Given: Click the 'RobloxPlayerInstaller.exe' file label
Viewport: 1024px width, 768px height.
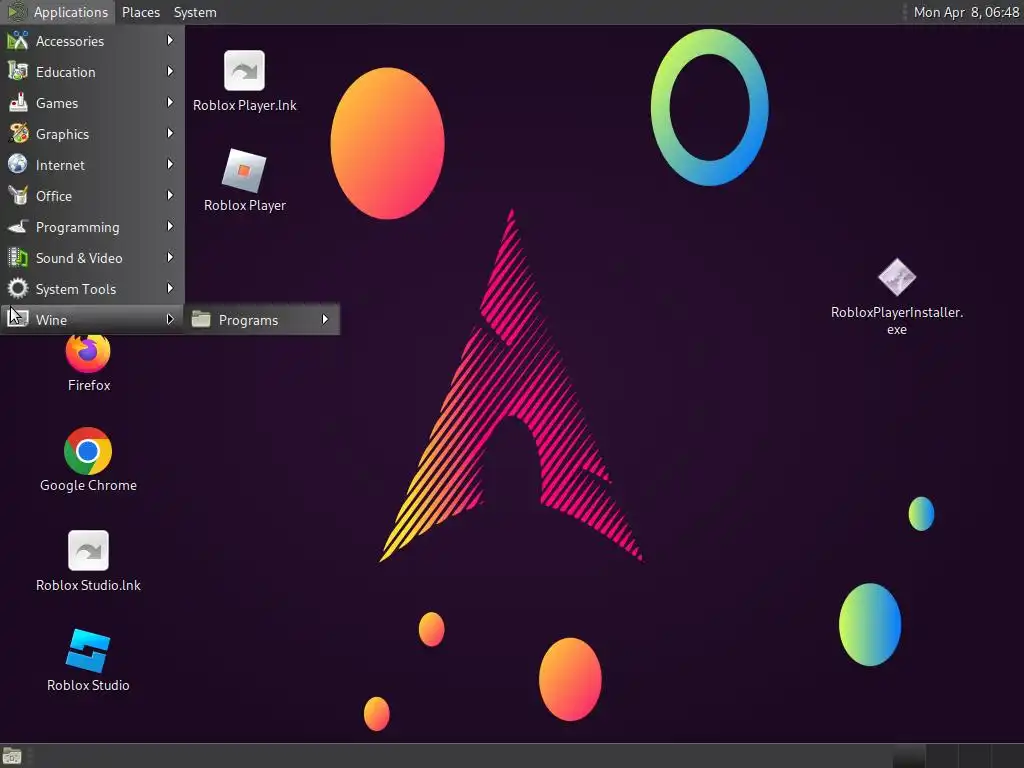Looking at the screenshot, I should coord(897,321).
